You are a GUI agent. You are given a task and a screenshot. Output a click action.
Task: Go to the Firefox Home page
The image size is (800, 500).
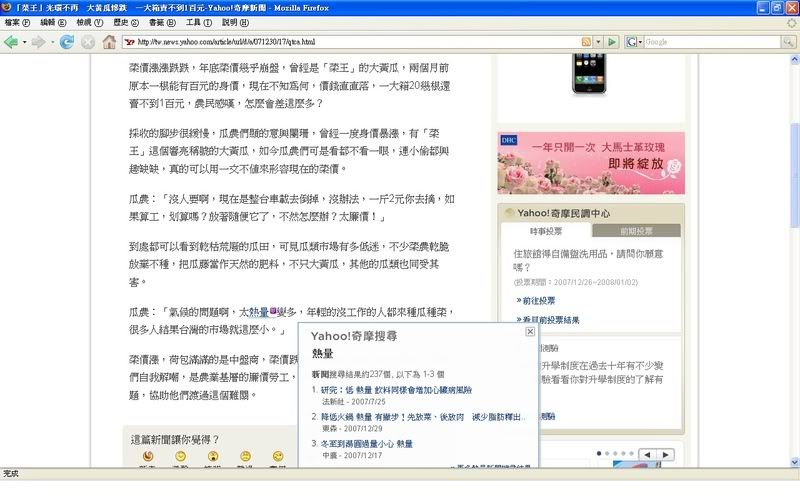point(110,42)
